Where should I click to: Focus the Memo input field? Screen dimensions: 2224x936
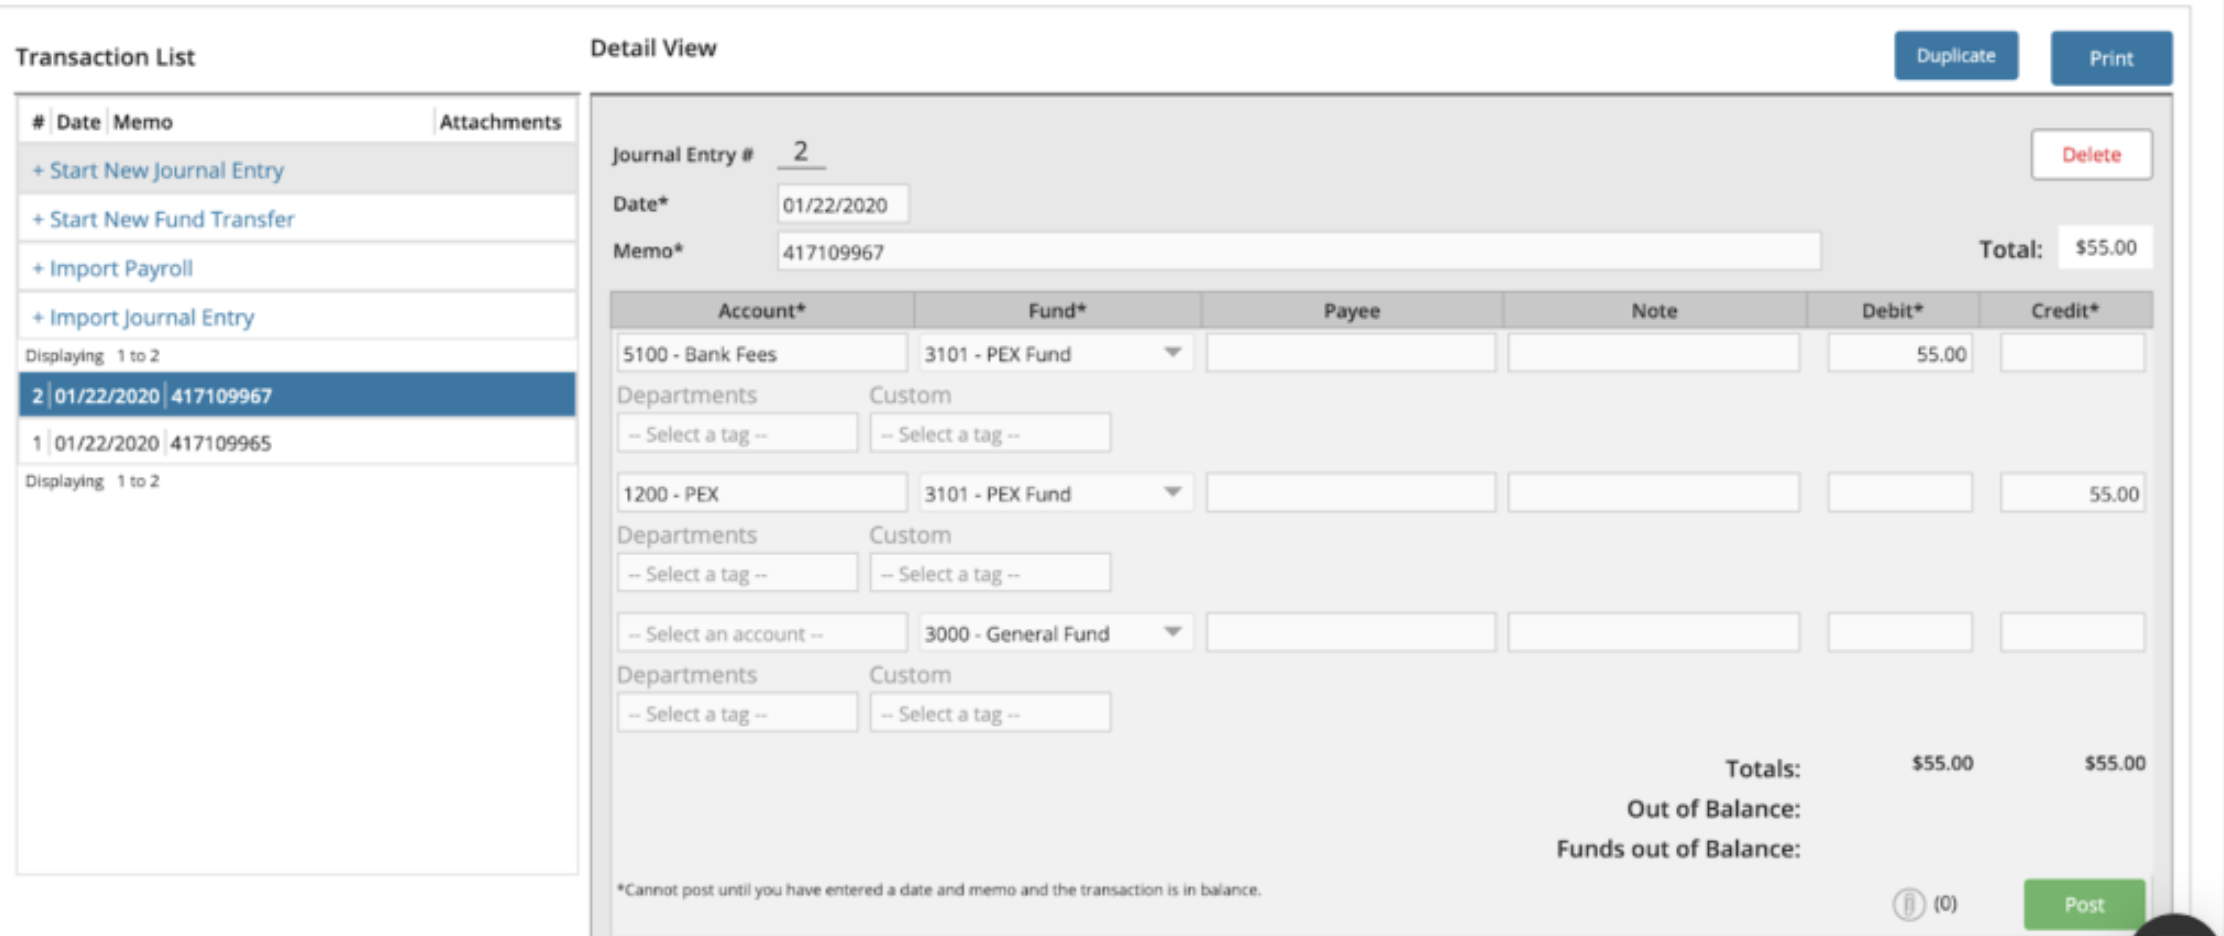click(x=1298, y=252)
